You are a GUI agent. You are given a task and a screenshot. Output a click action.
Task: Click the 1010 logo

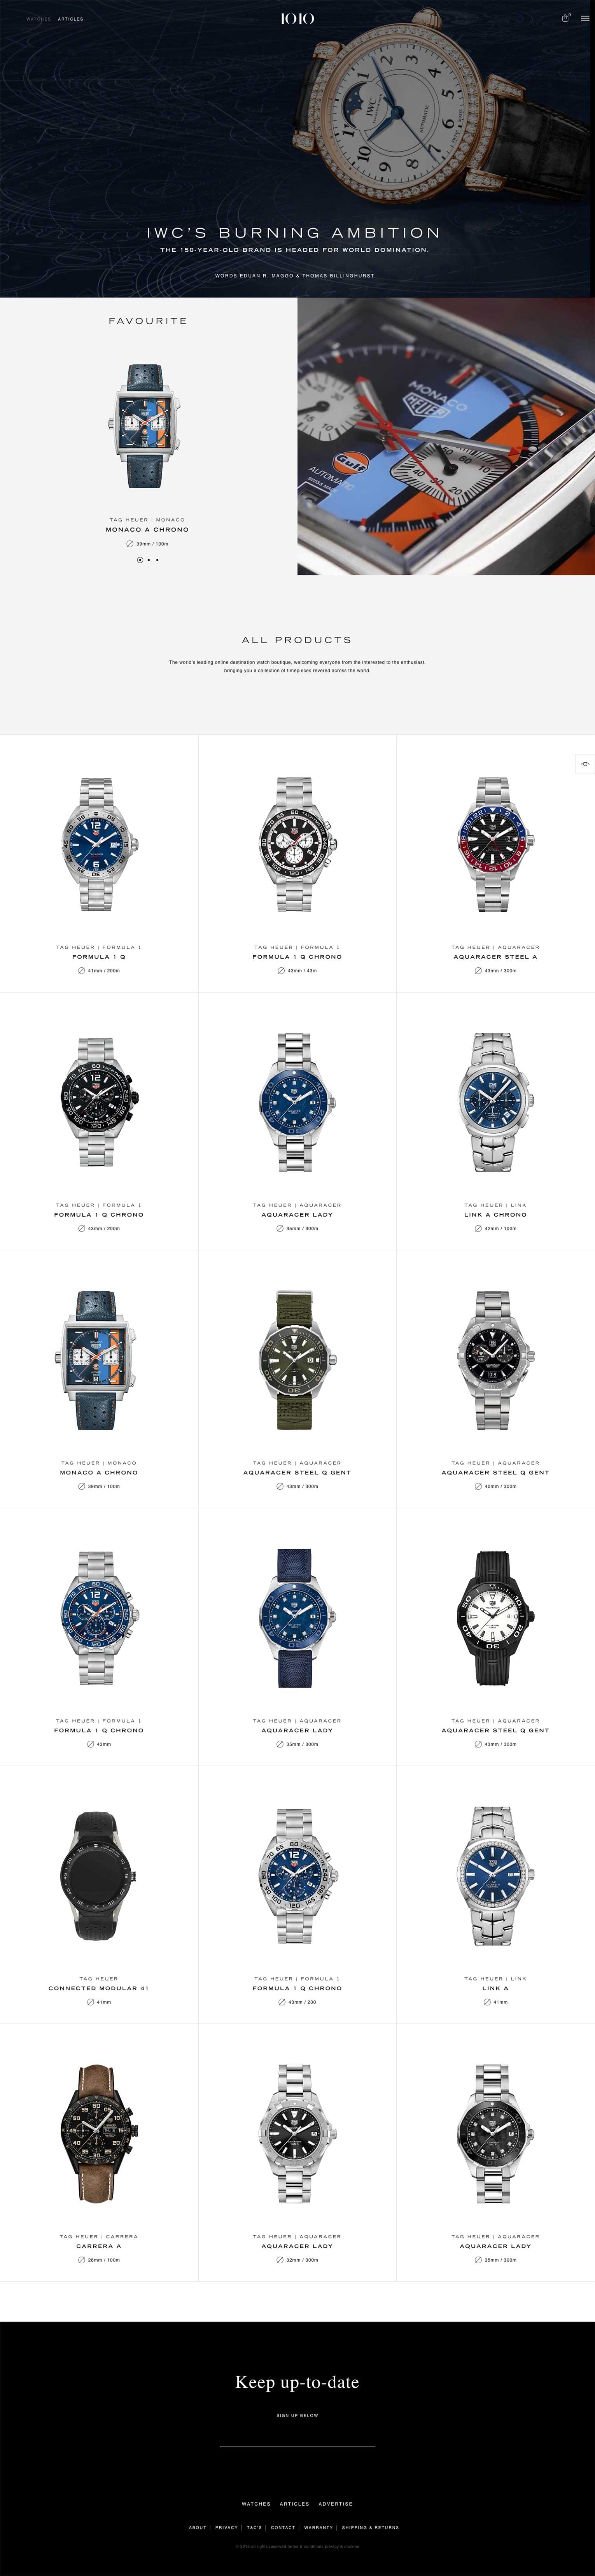click(297, 18)
